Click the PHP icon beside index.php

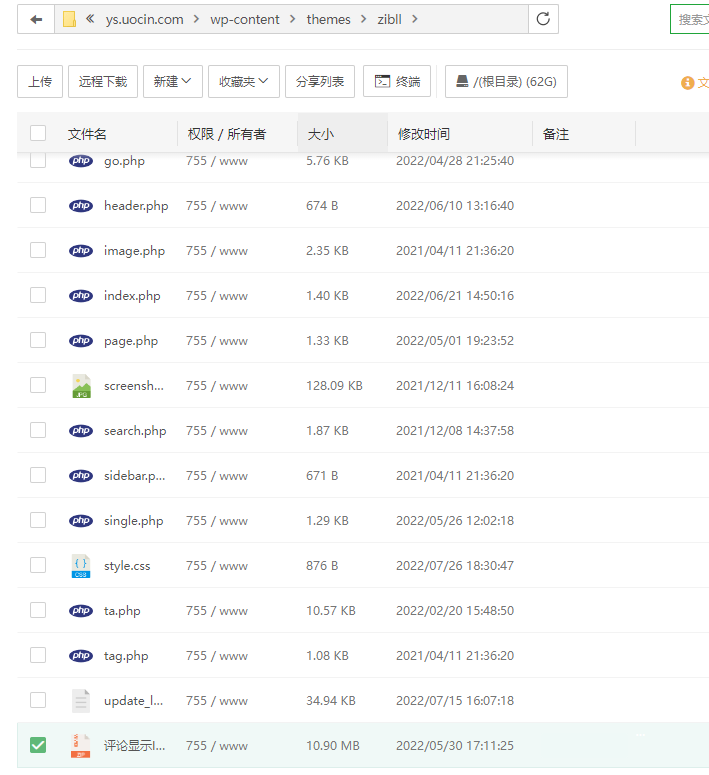81,296
